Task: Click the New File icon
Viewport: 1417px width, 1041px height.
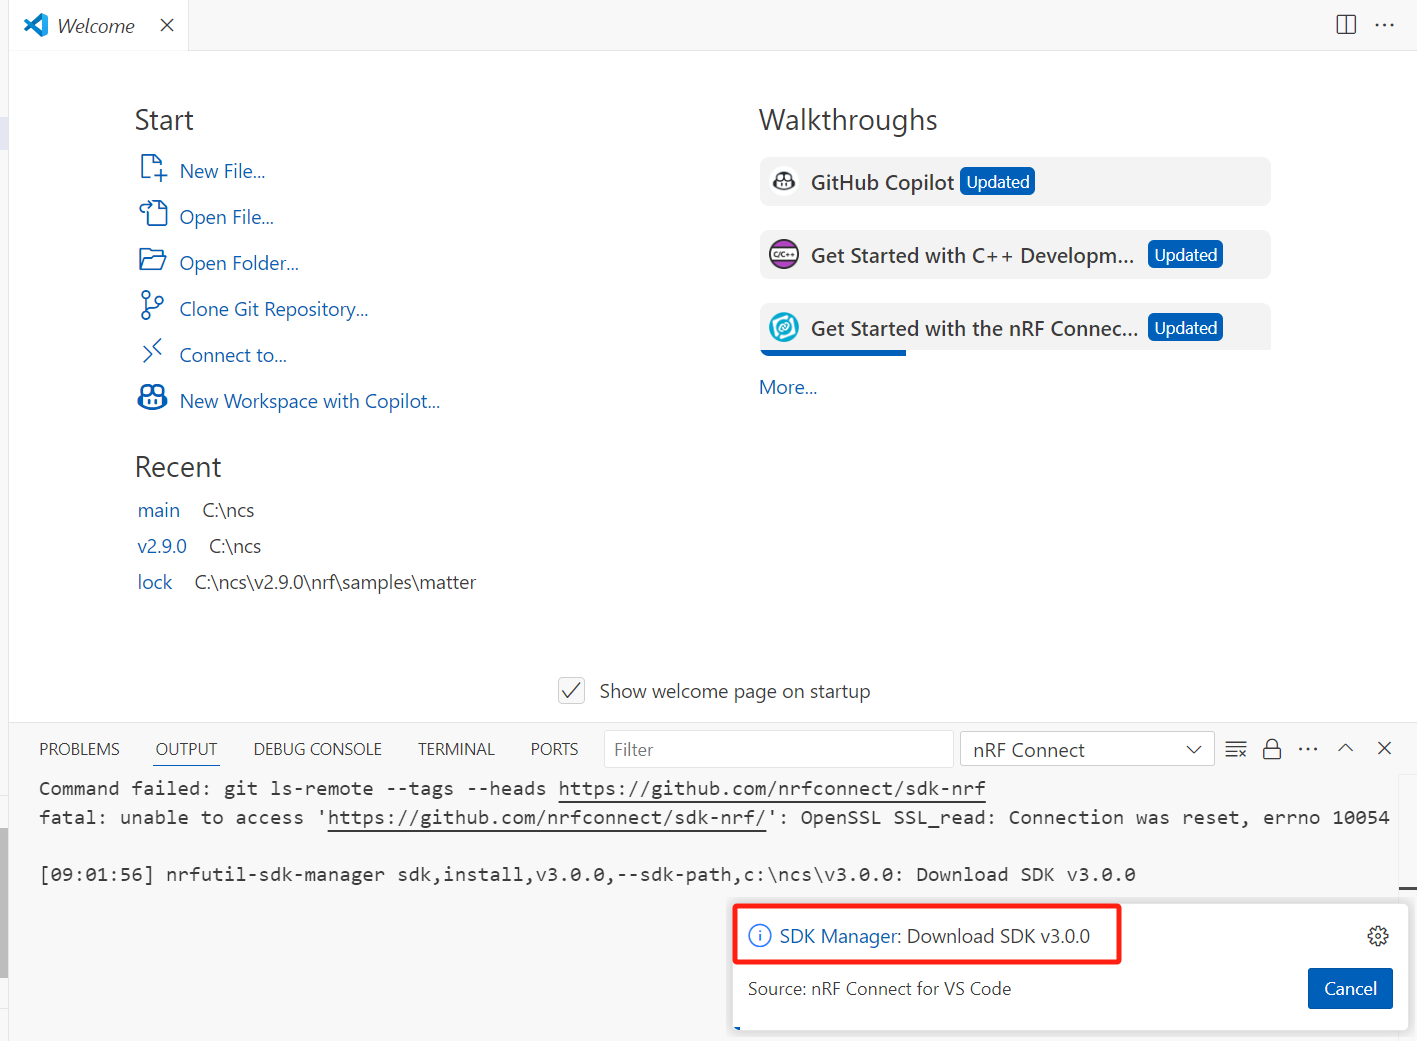Action: [x=153, y=168]
